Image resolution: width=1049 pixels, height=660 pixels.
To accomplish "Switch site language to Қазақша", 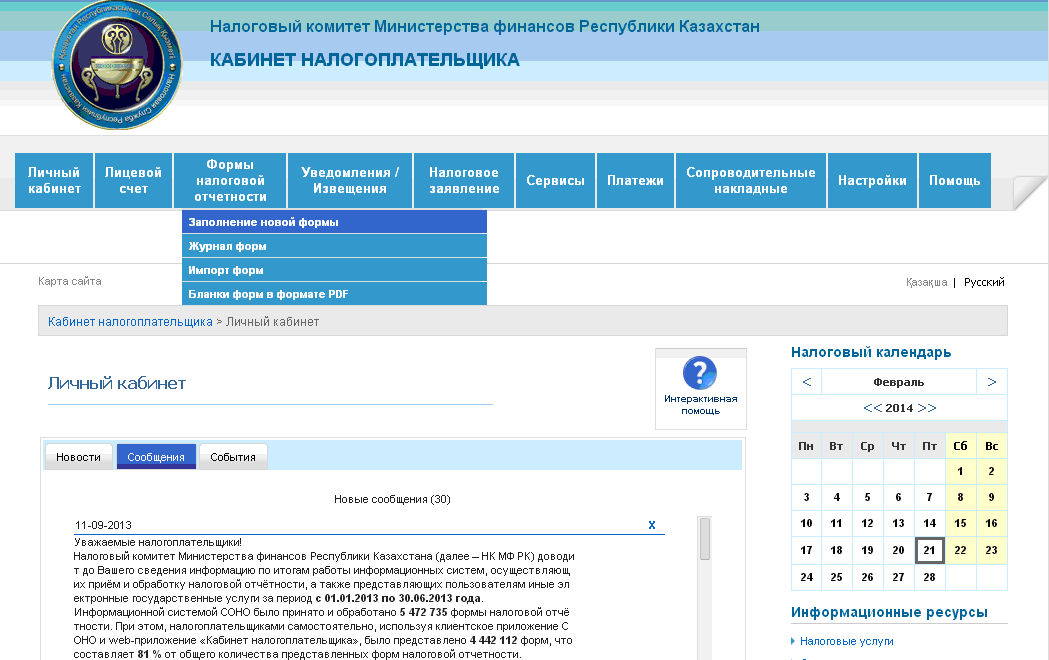I will pyautogui.click(x=926, y=282).
